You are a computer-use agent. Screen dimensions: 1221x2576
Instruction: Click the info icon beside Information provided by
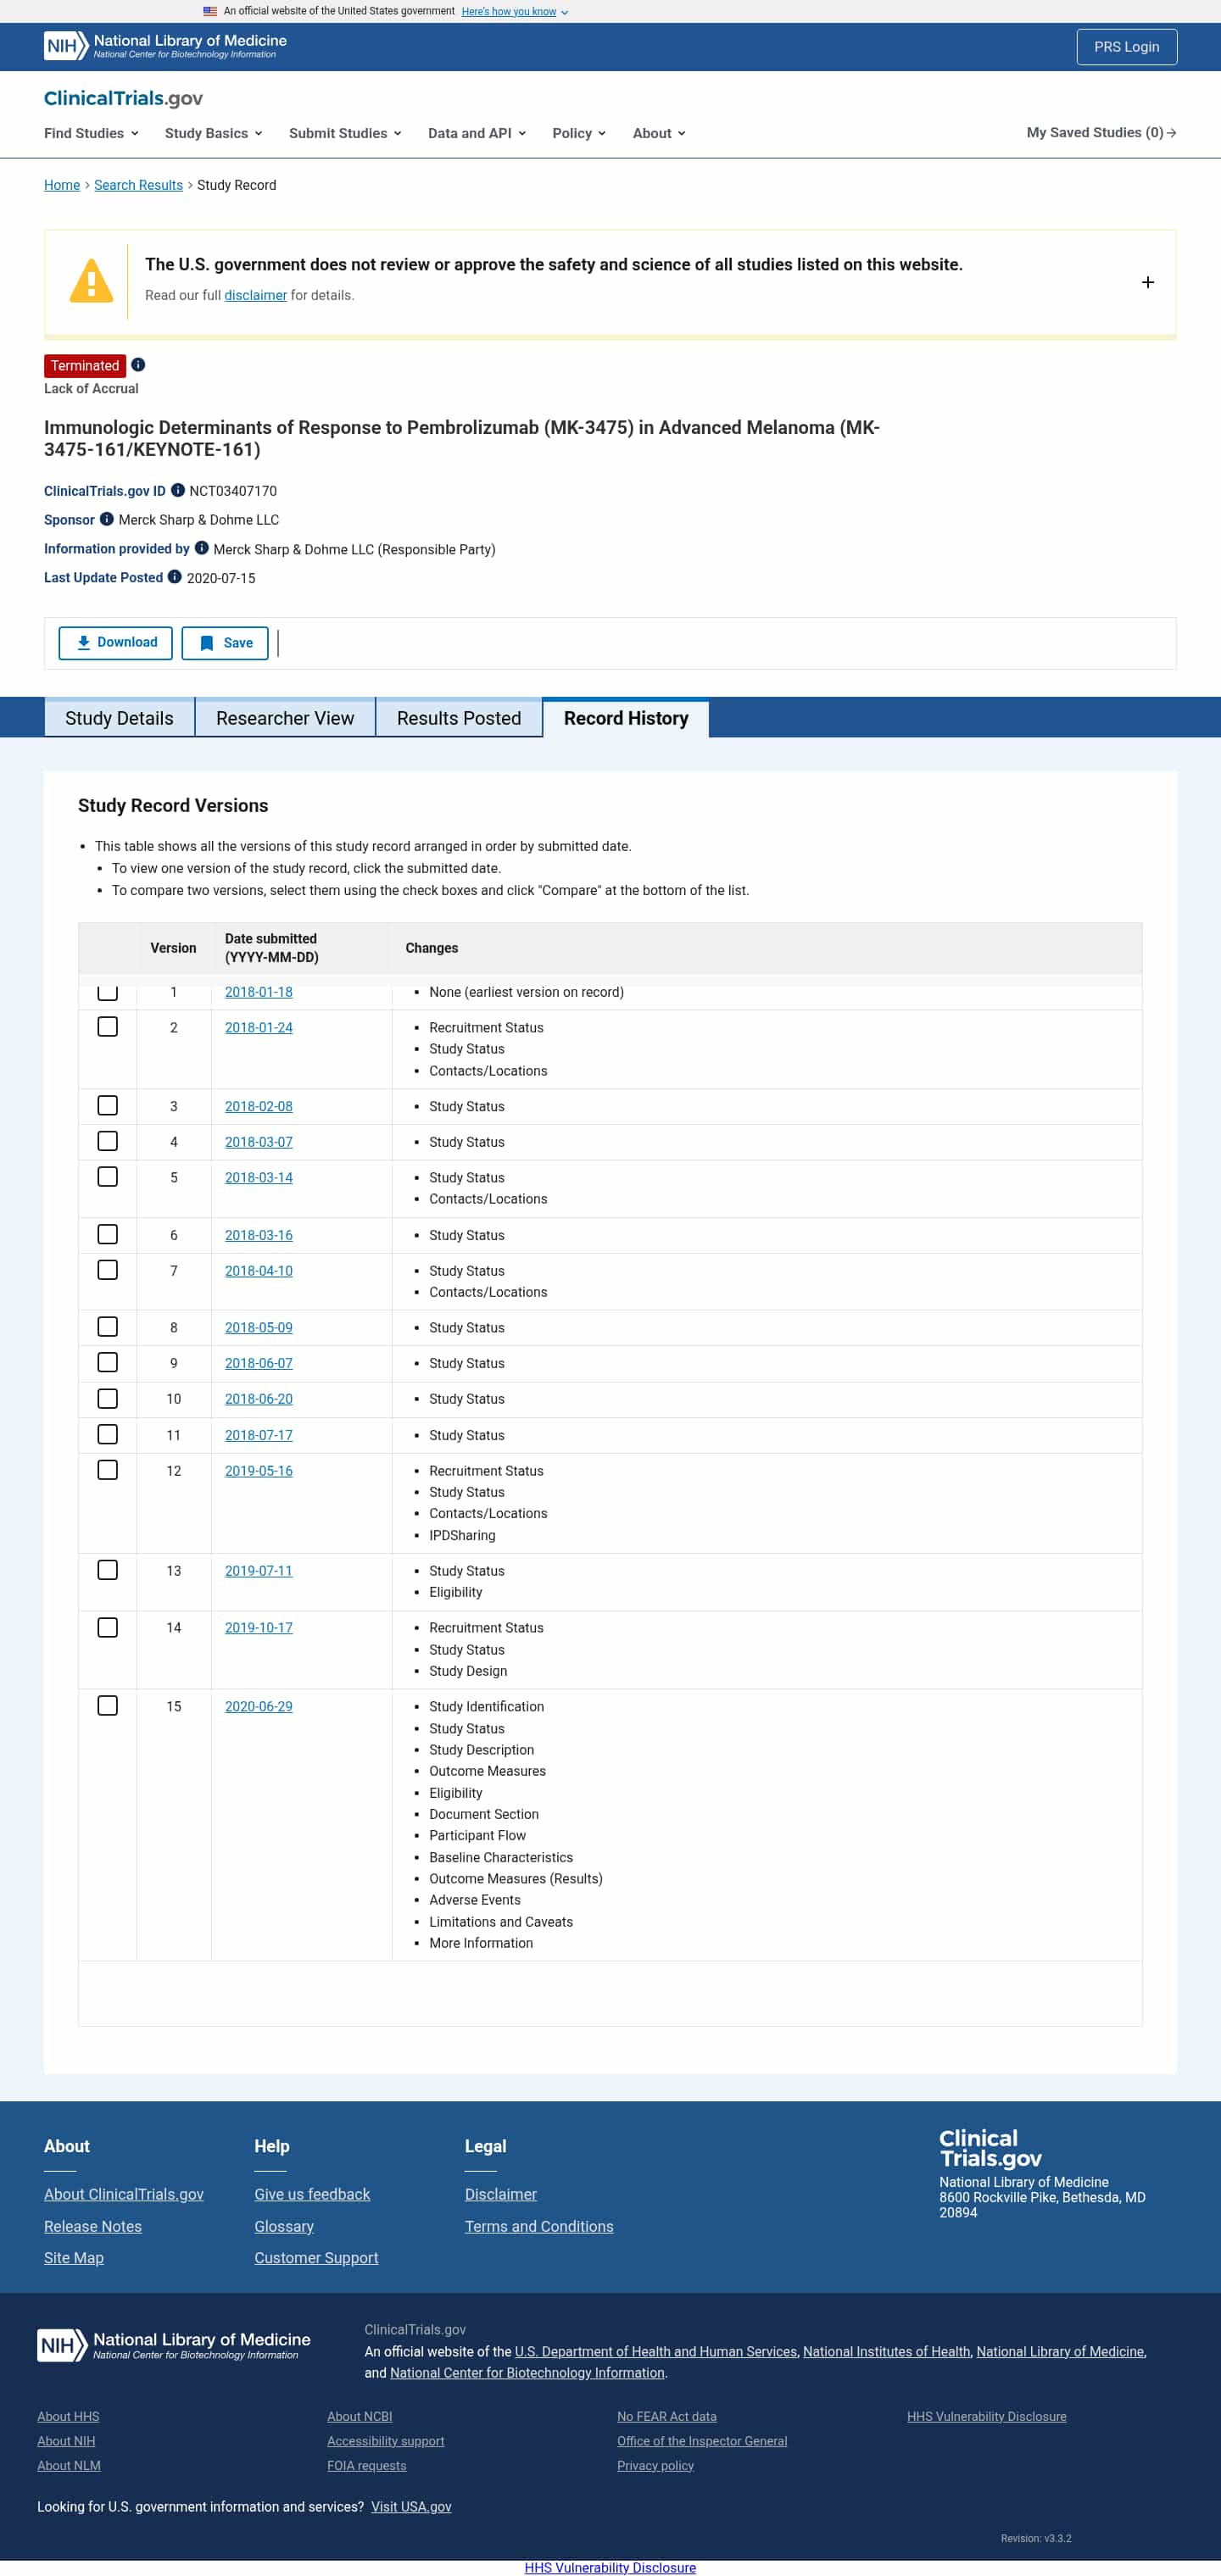tap(202, 548)
